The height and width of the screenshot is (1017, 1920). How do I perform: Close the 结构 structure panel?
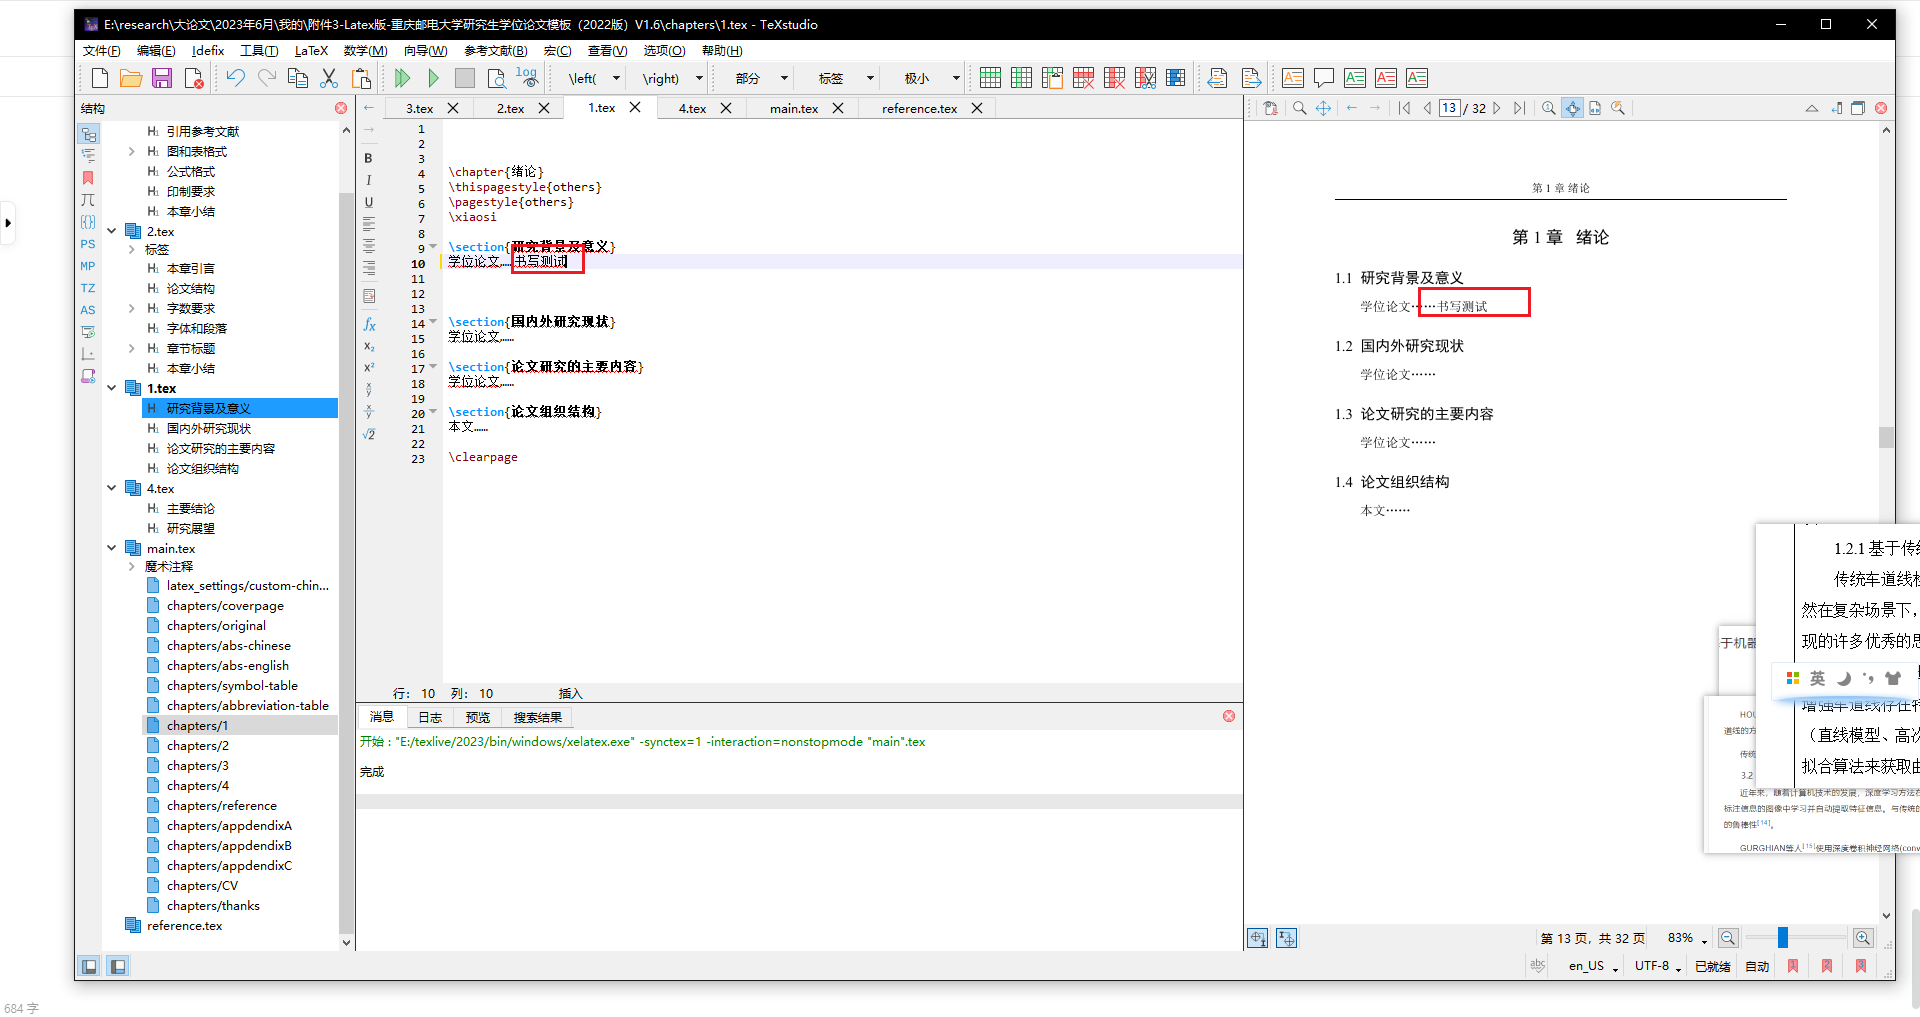(x=341, y=108)
